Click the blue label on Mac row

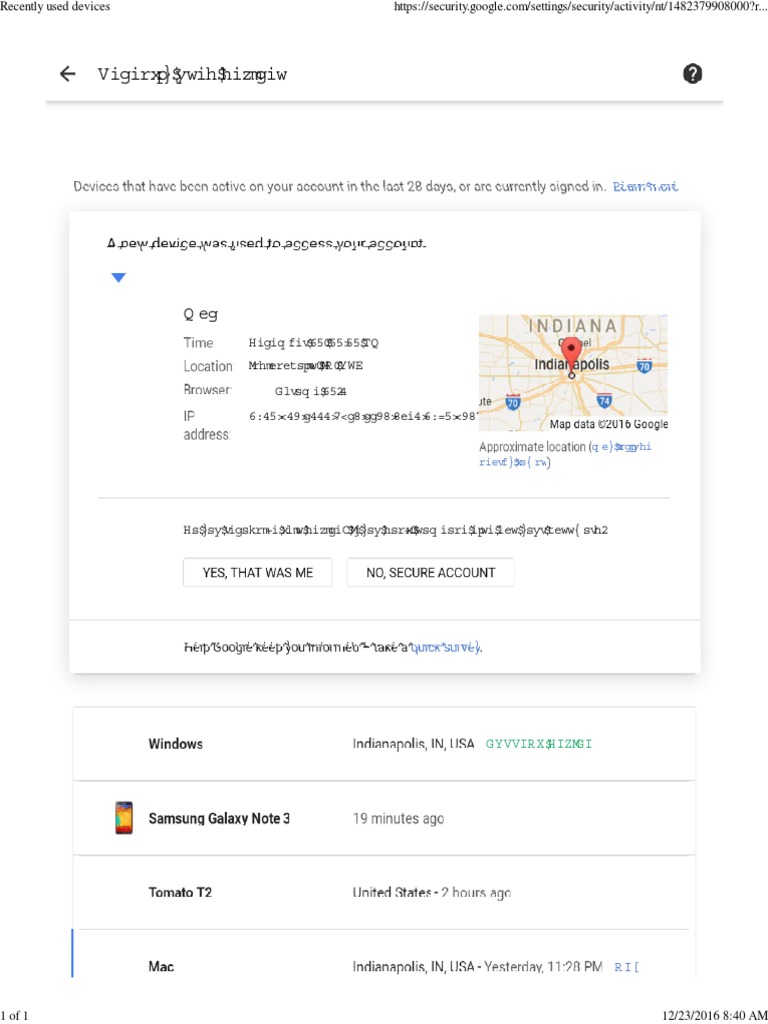coord(626,967)
